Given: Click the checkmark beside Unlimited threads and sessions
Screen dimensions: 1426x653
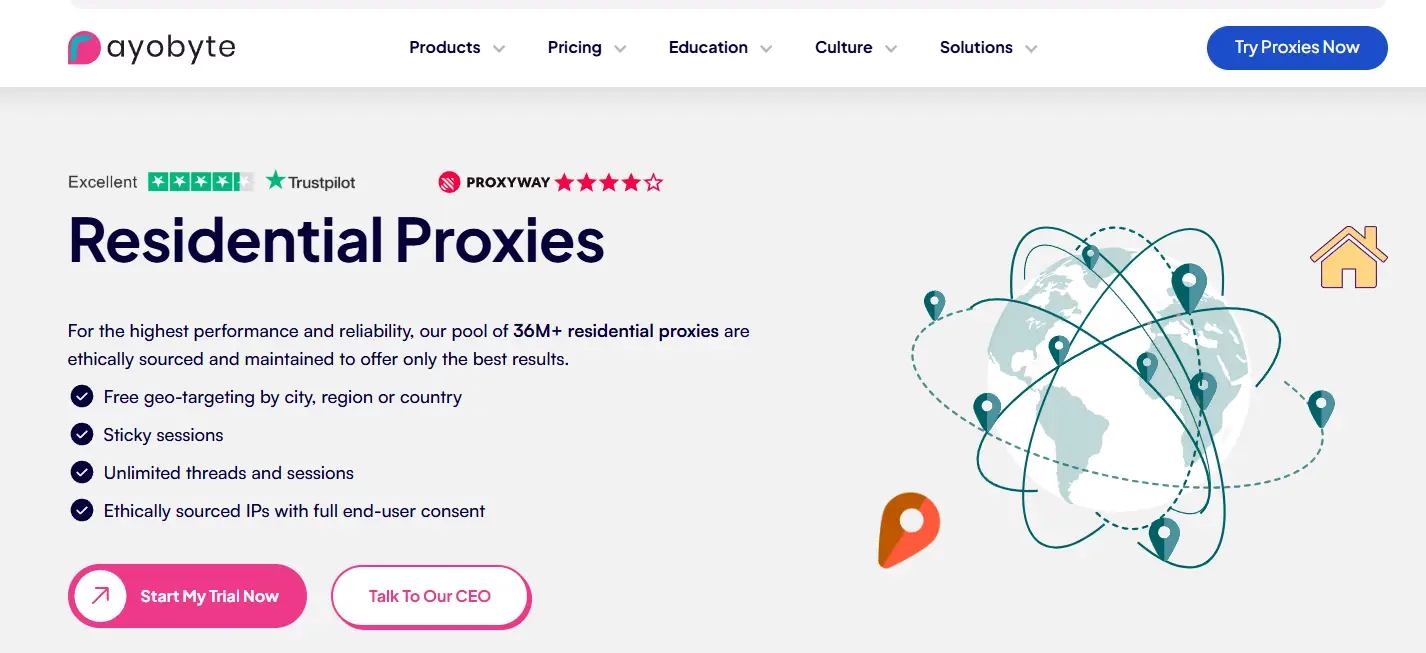Looking at the screenshot, I should coord(82,473).
